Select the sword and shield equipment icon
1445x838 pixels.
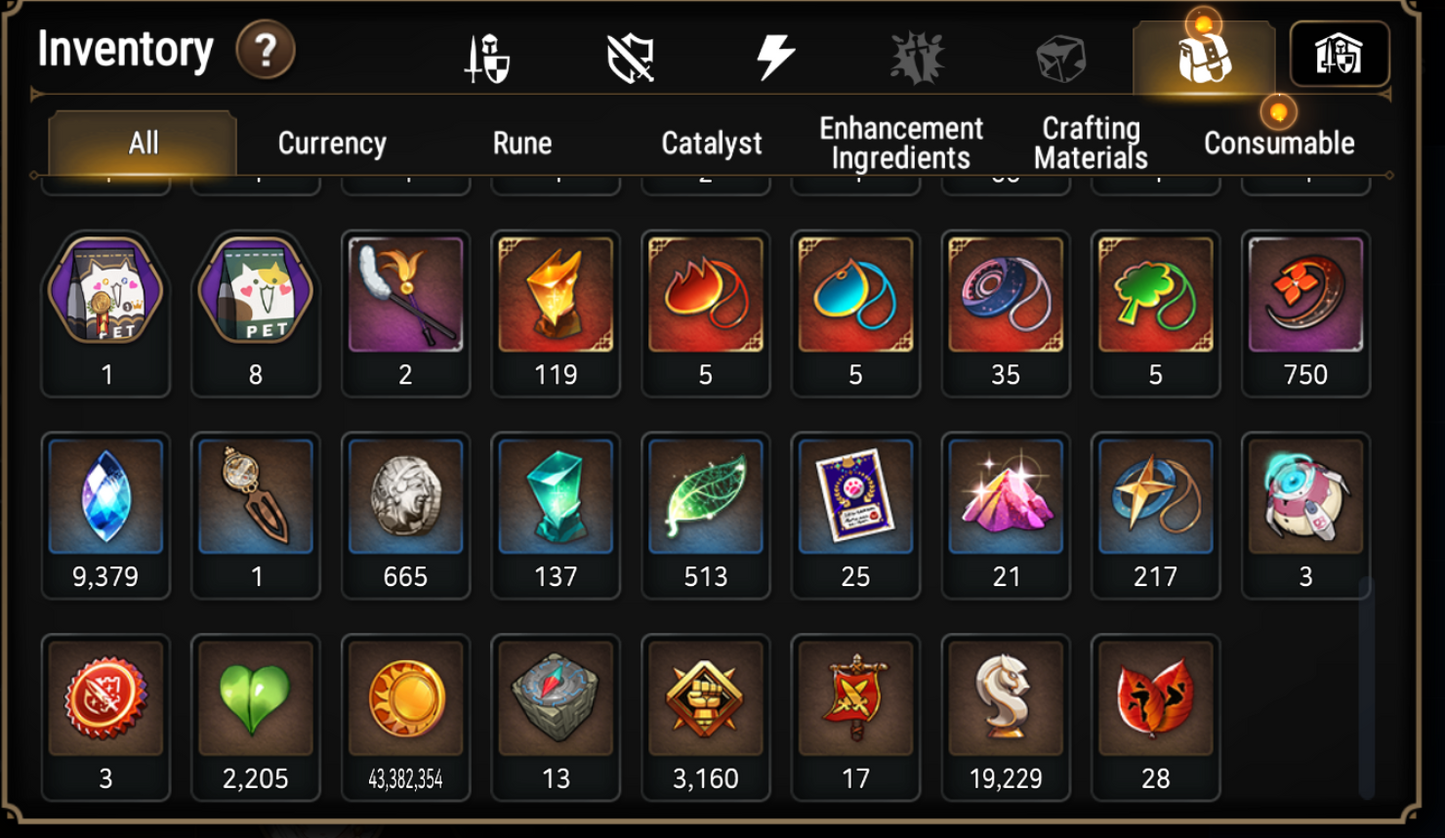pos(487,59)
